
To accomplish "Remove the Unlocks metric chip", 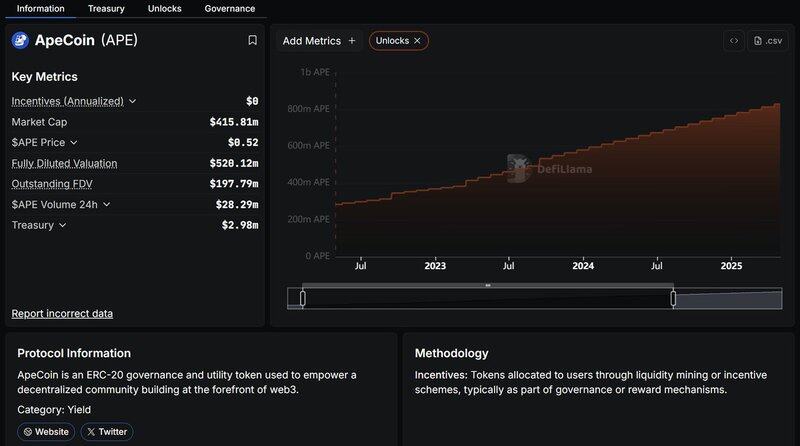I will (x=417, y=41).
